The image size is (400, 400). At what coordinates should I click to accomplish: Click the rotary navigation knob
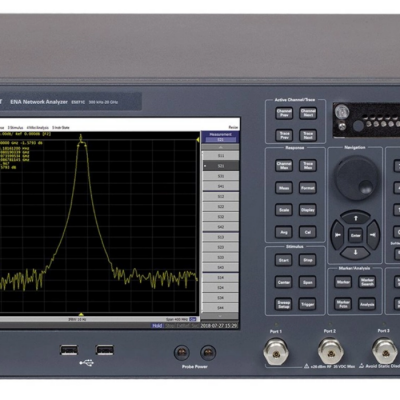click(x=356, y=178)
